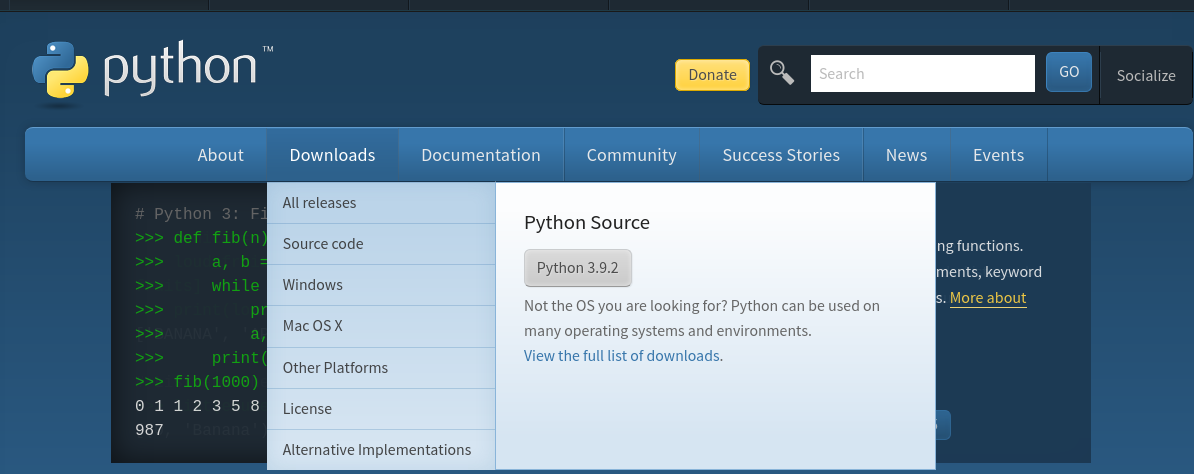The width and height of the screenshot is (1194, 474).
Task: Select Windows in Downloads dropdown
Action: (381, 285)
